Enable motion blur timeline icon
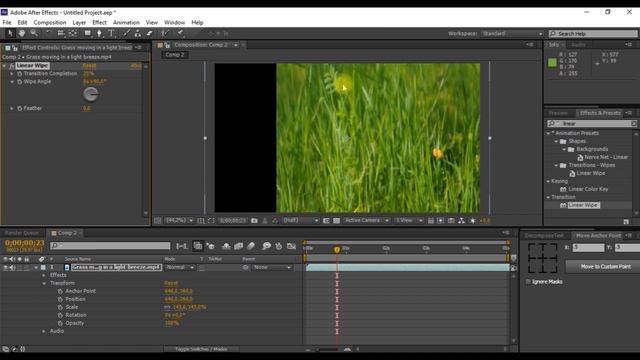This screenshot has height=360, width=640. [x=251, y=246]
